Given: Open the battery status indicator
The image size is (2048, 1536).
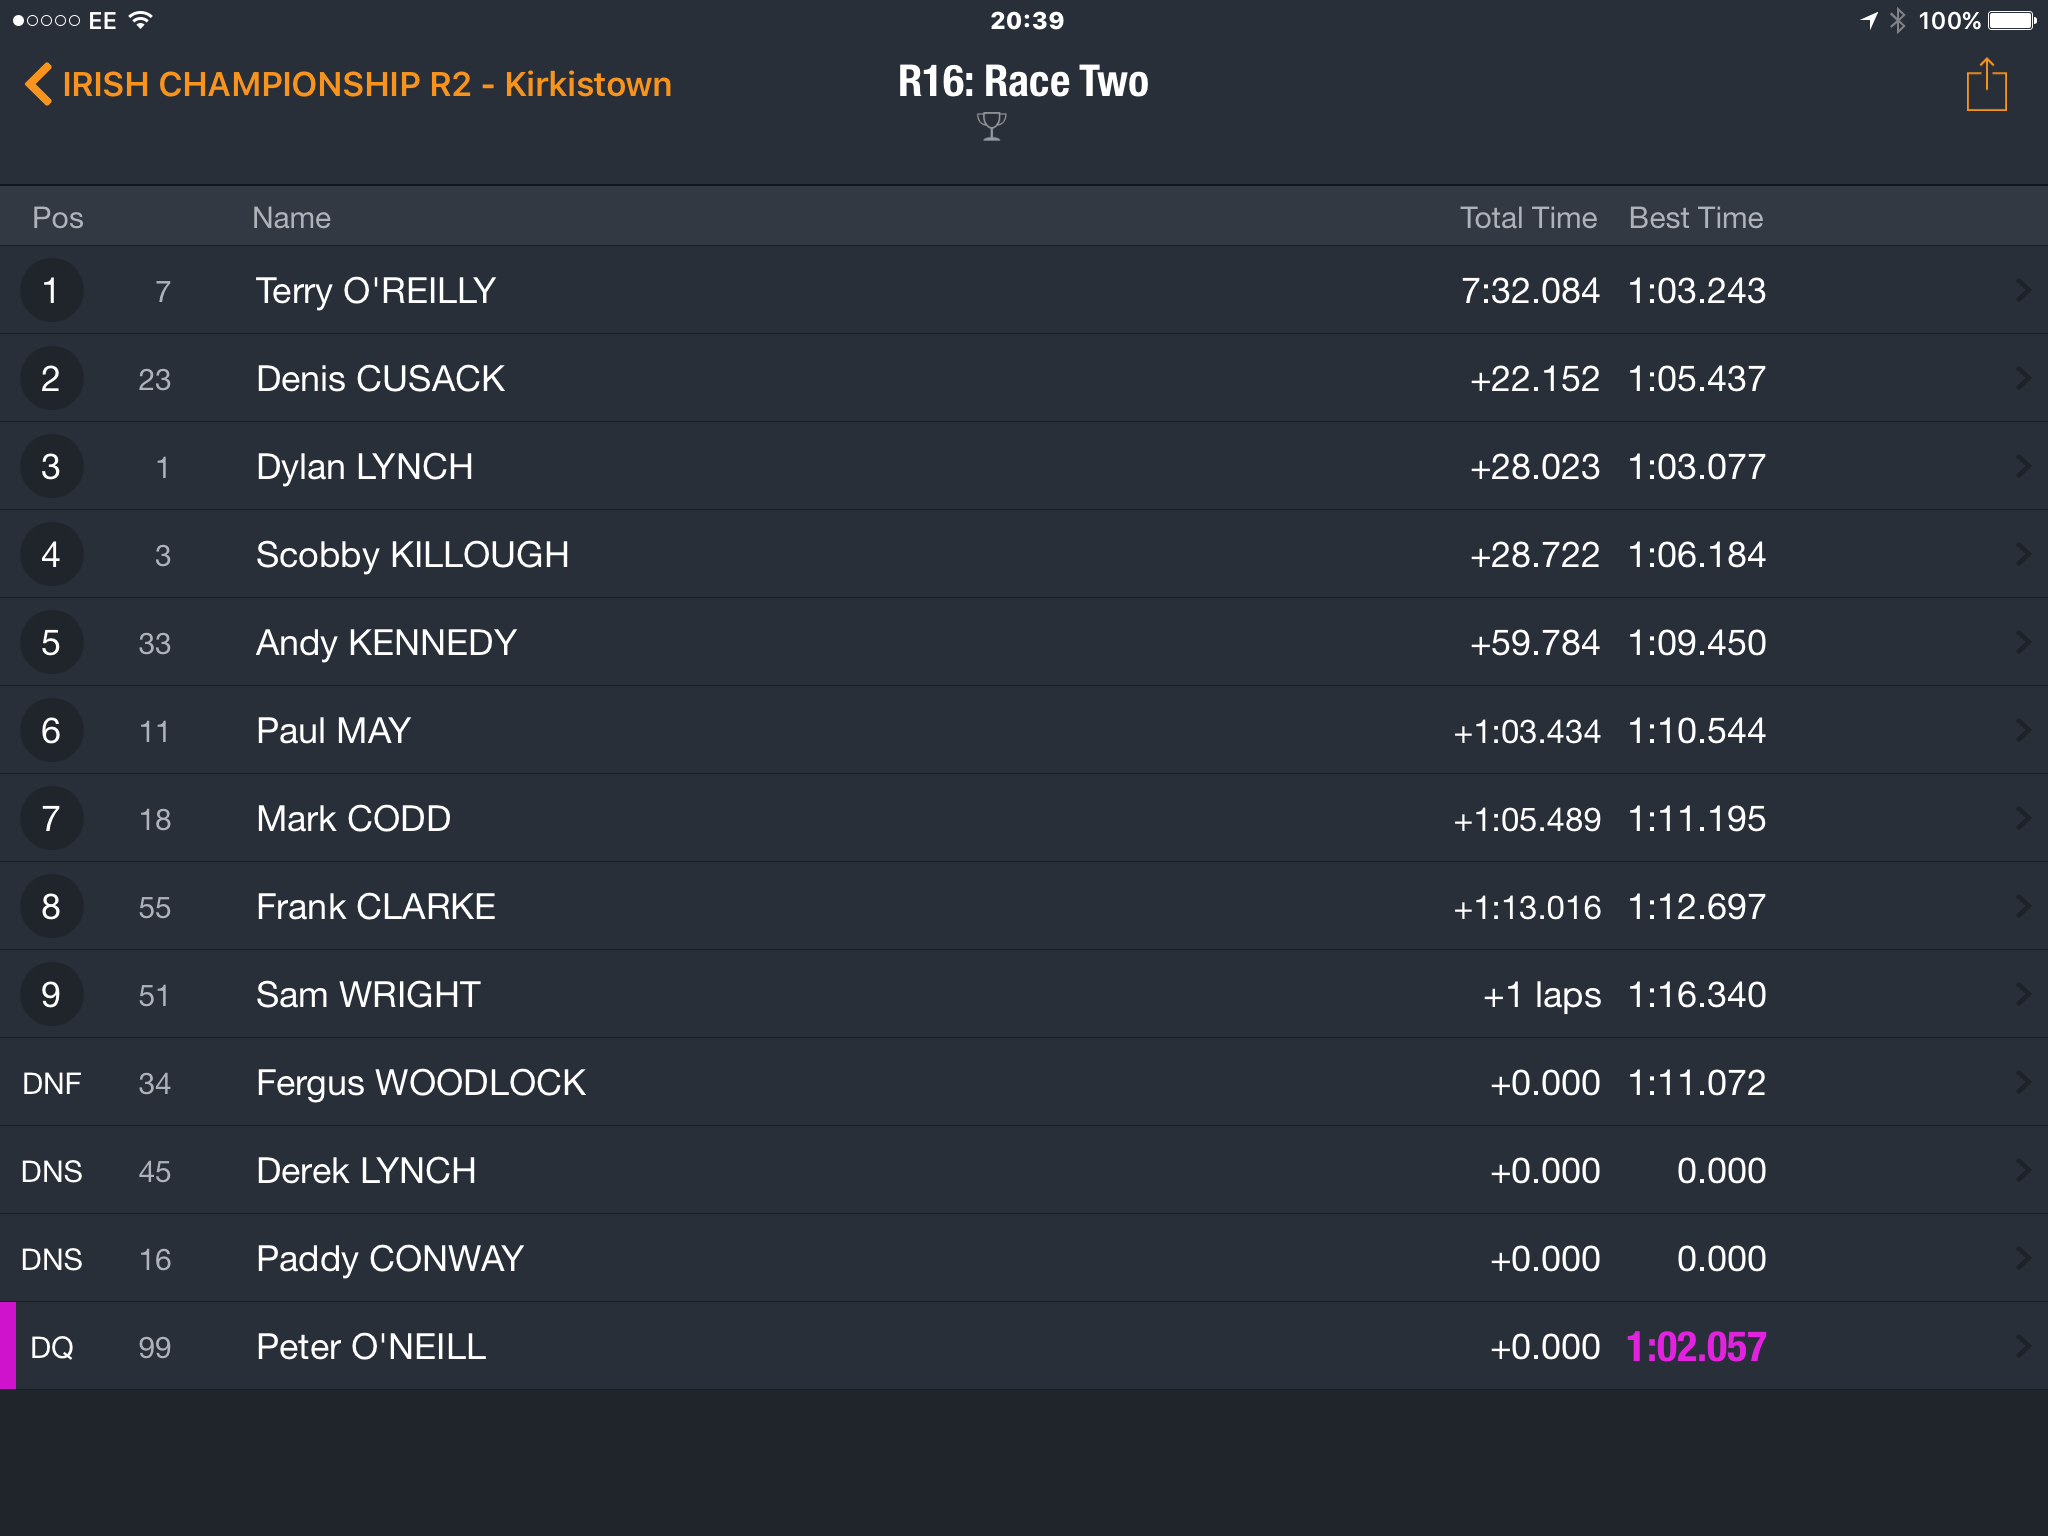Looking at the screenshot, I should [x=2012, y=20].
